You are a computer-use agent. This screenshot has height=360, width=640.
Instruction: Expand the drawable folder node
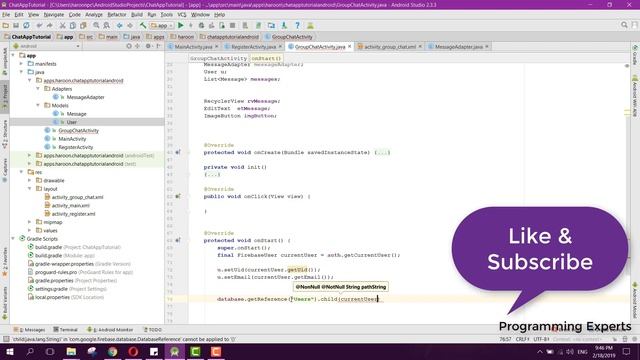click(x=29, y=180)
